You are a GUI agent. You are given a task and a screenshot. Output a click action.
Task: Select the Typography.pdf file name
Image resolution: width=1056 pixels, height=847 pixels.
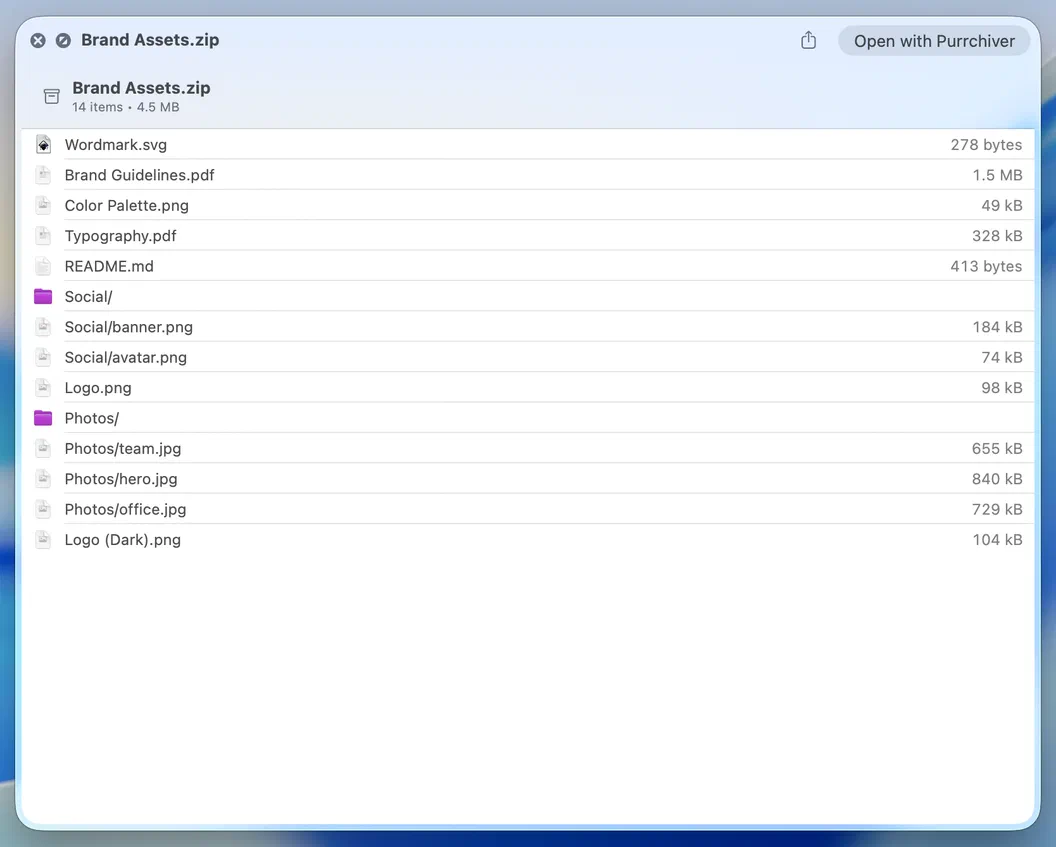(121, 236)
